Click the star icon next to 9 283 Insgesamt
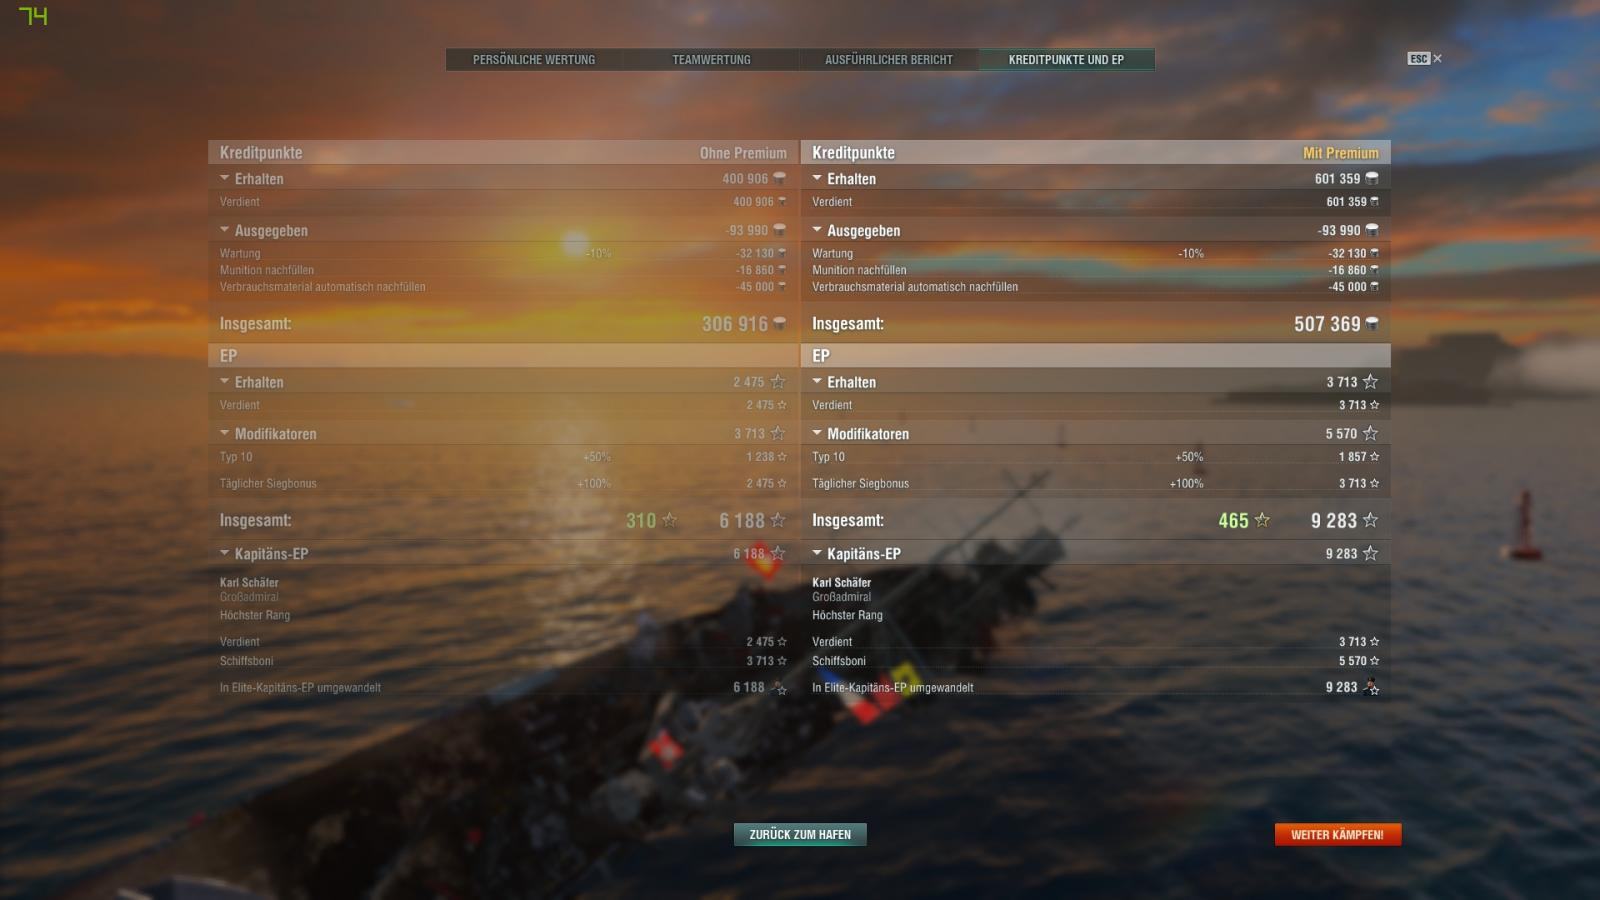Screen dimensions: 1600x900 (1370, 520)
